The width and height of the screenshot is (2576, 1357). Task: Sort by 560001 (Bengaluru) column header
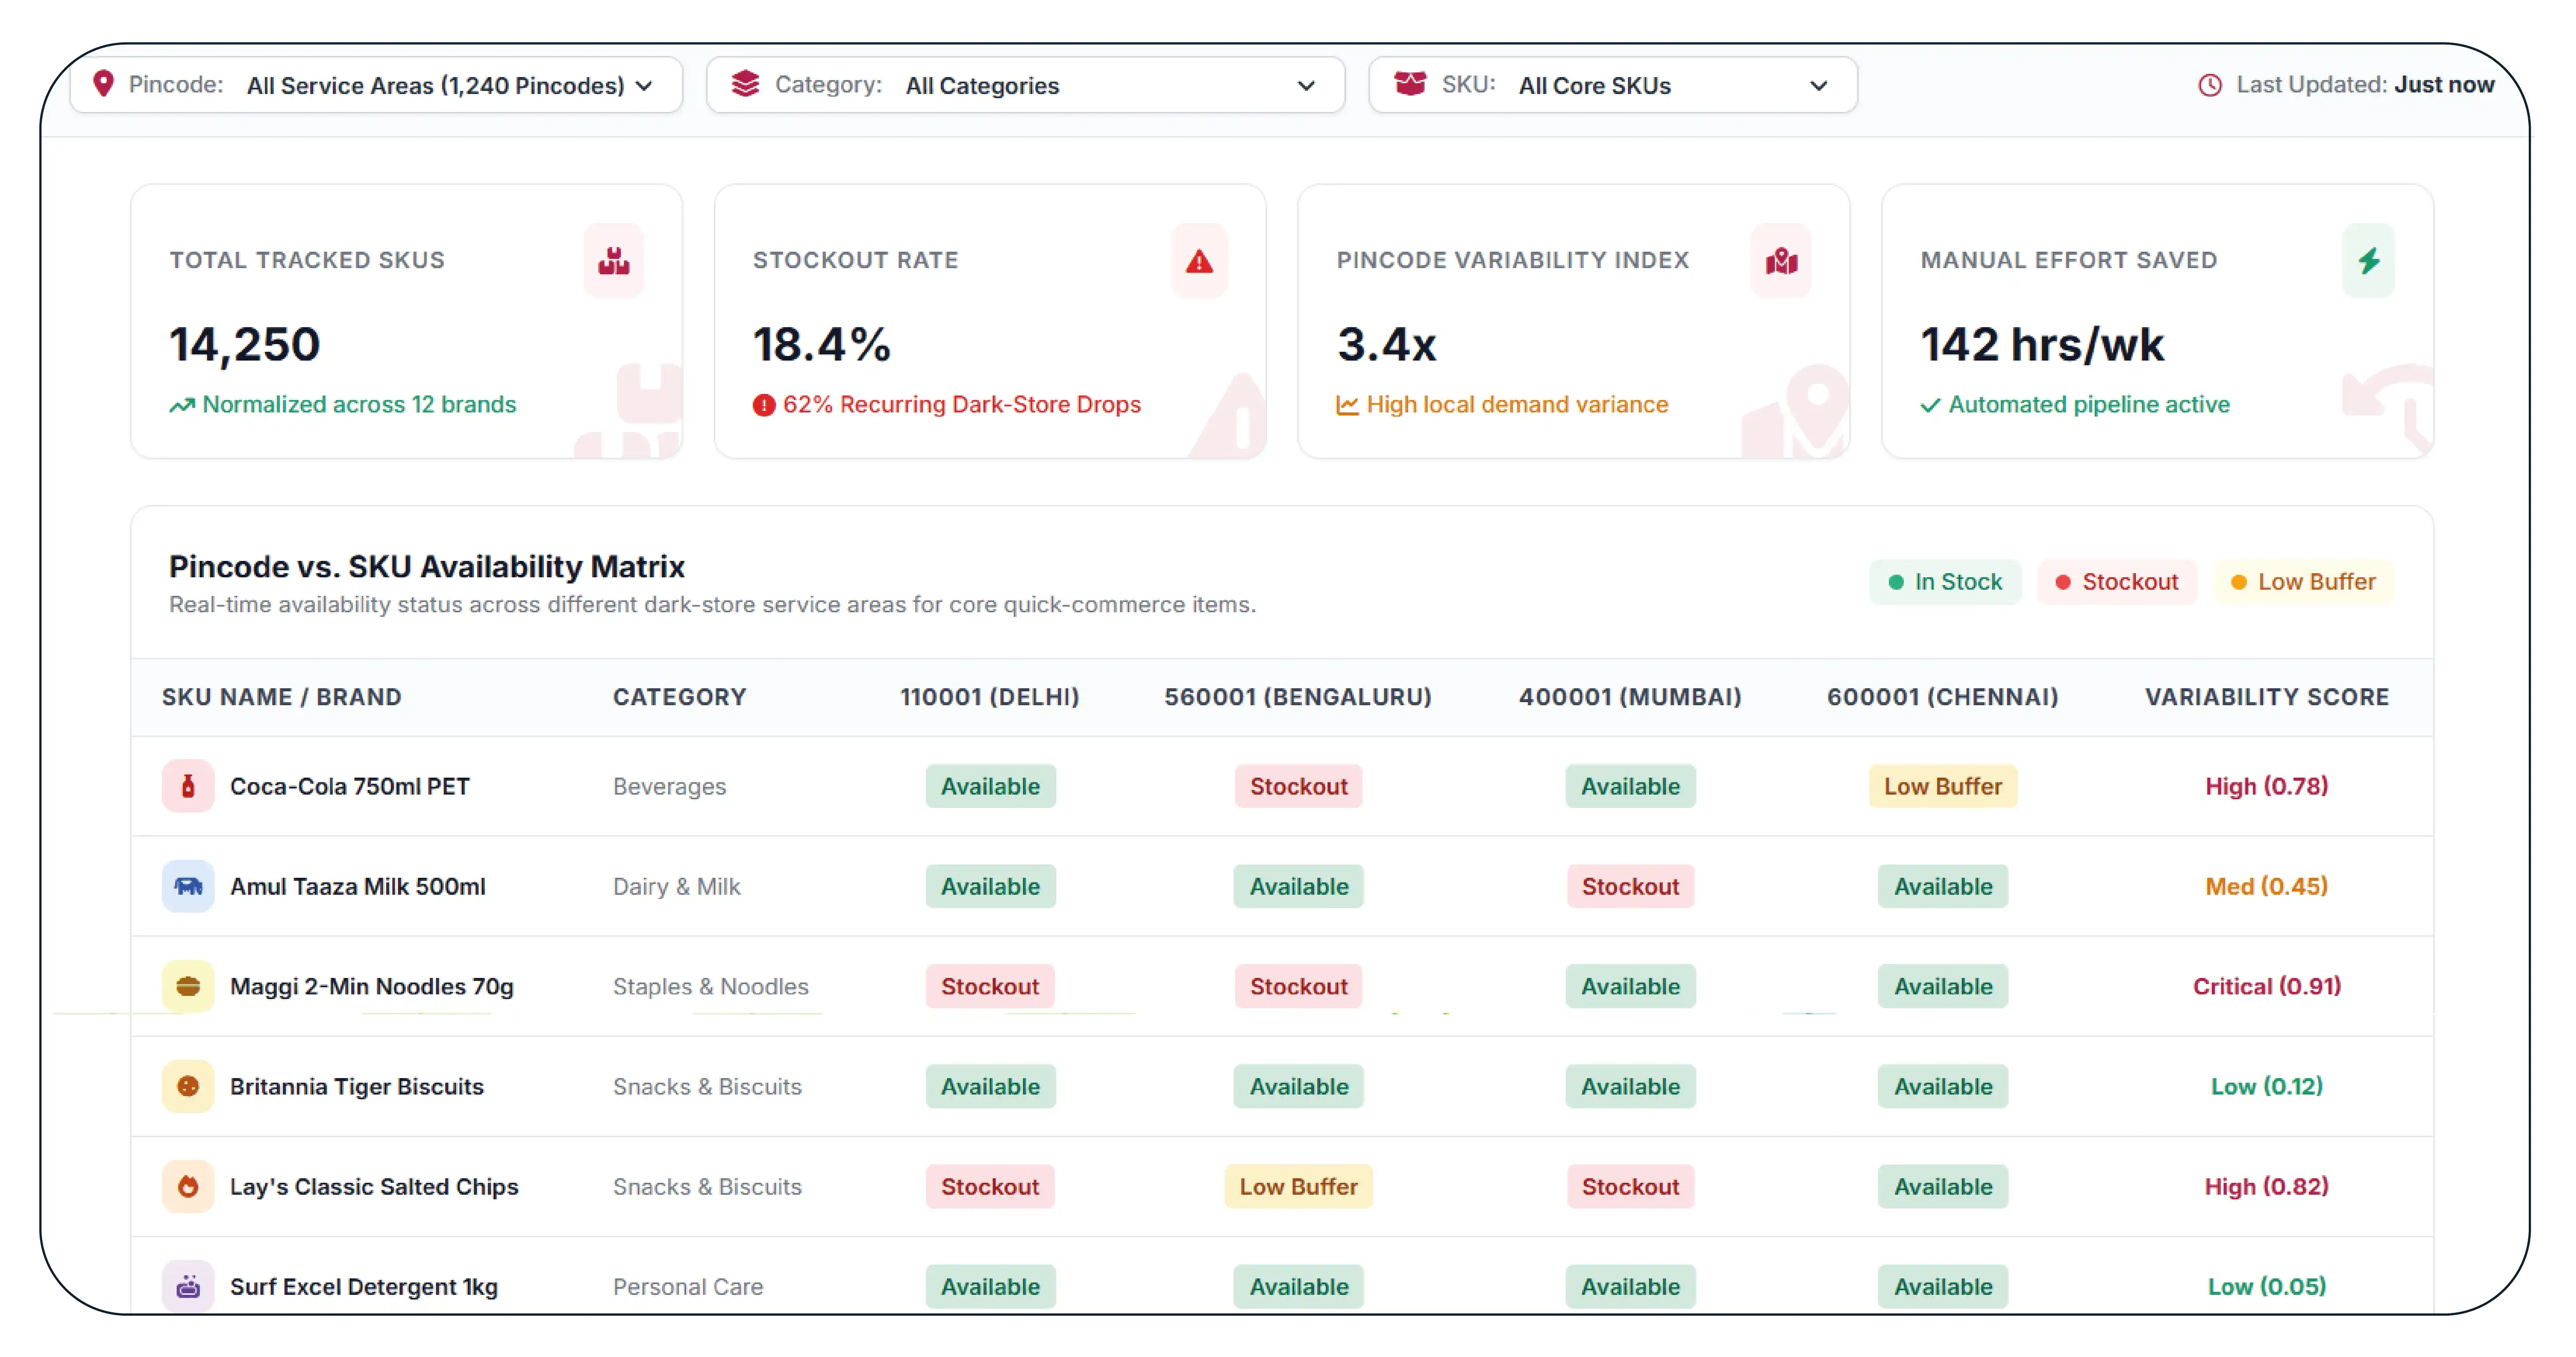[1298, 697]
